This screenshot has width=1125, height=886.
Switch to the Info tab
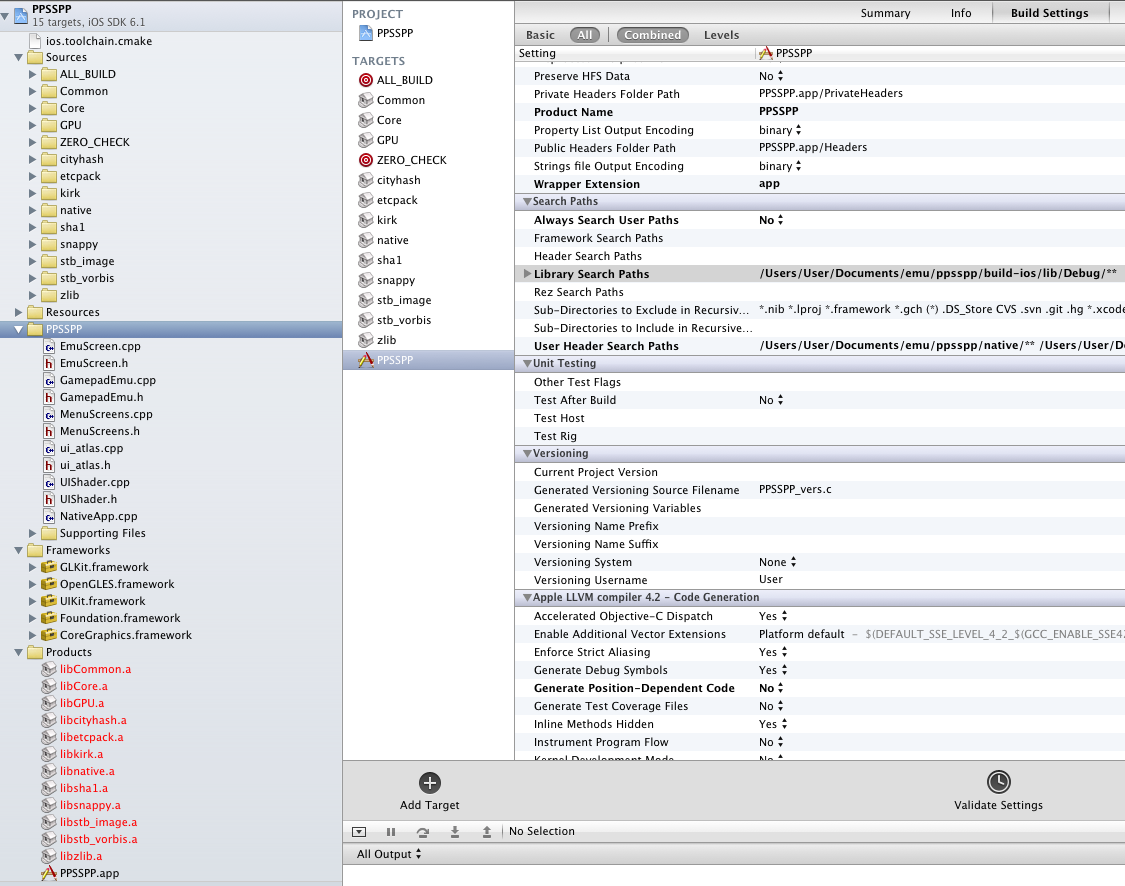click(961, 13)
